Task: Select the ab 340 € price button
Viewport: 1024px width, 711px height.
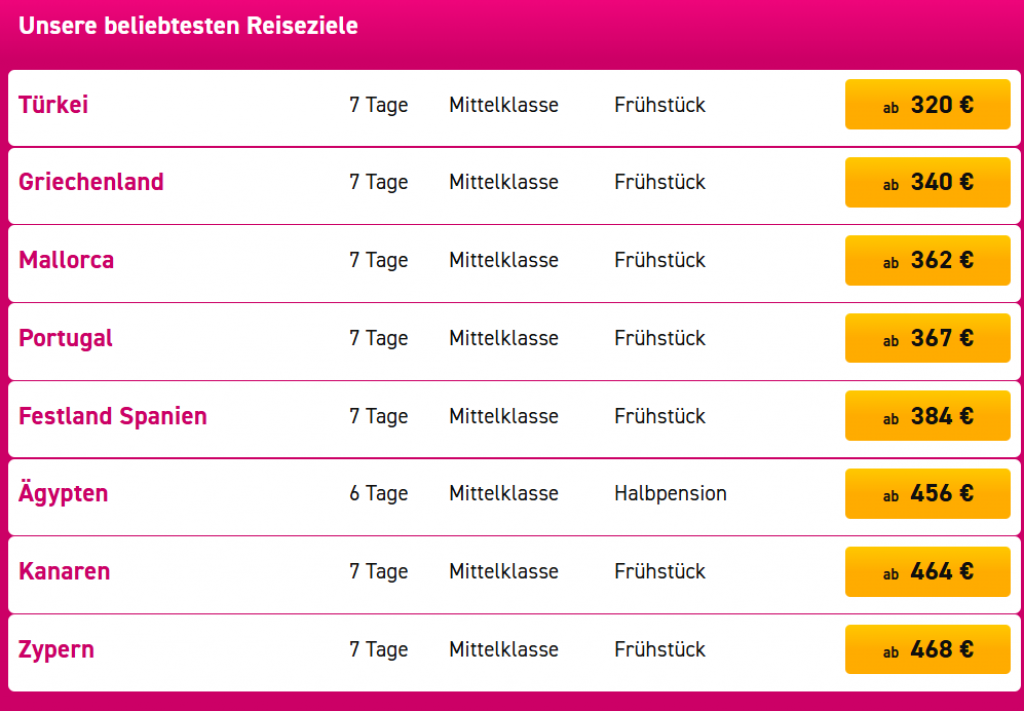Action: click(927, 182)
